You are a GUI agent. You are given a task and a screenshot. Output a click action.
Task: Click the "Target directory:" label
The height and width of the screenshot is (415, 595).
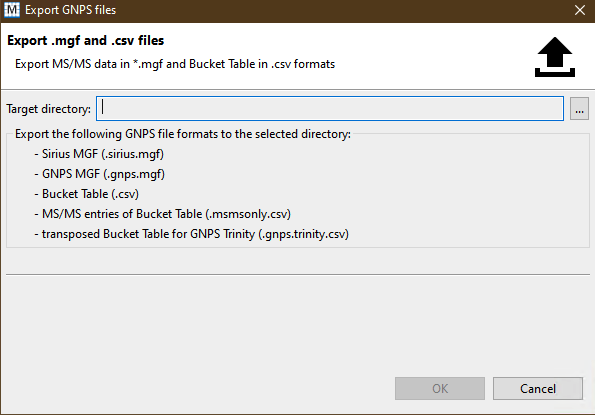coord(49,109)
